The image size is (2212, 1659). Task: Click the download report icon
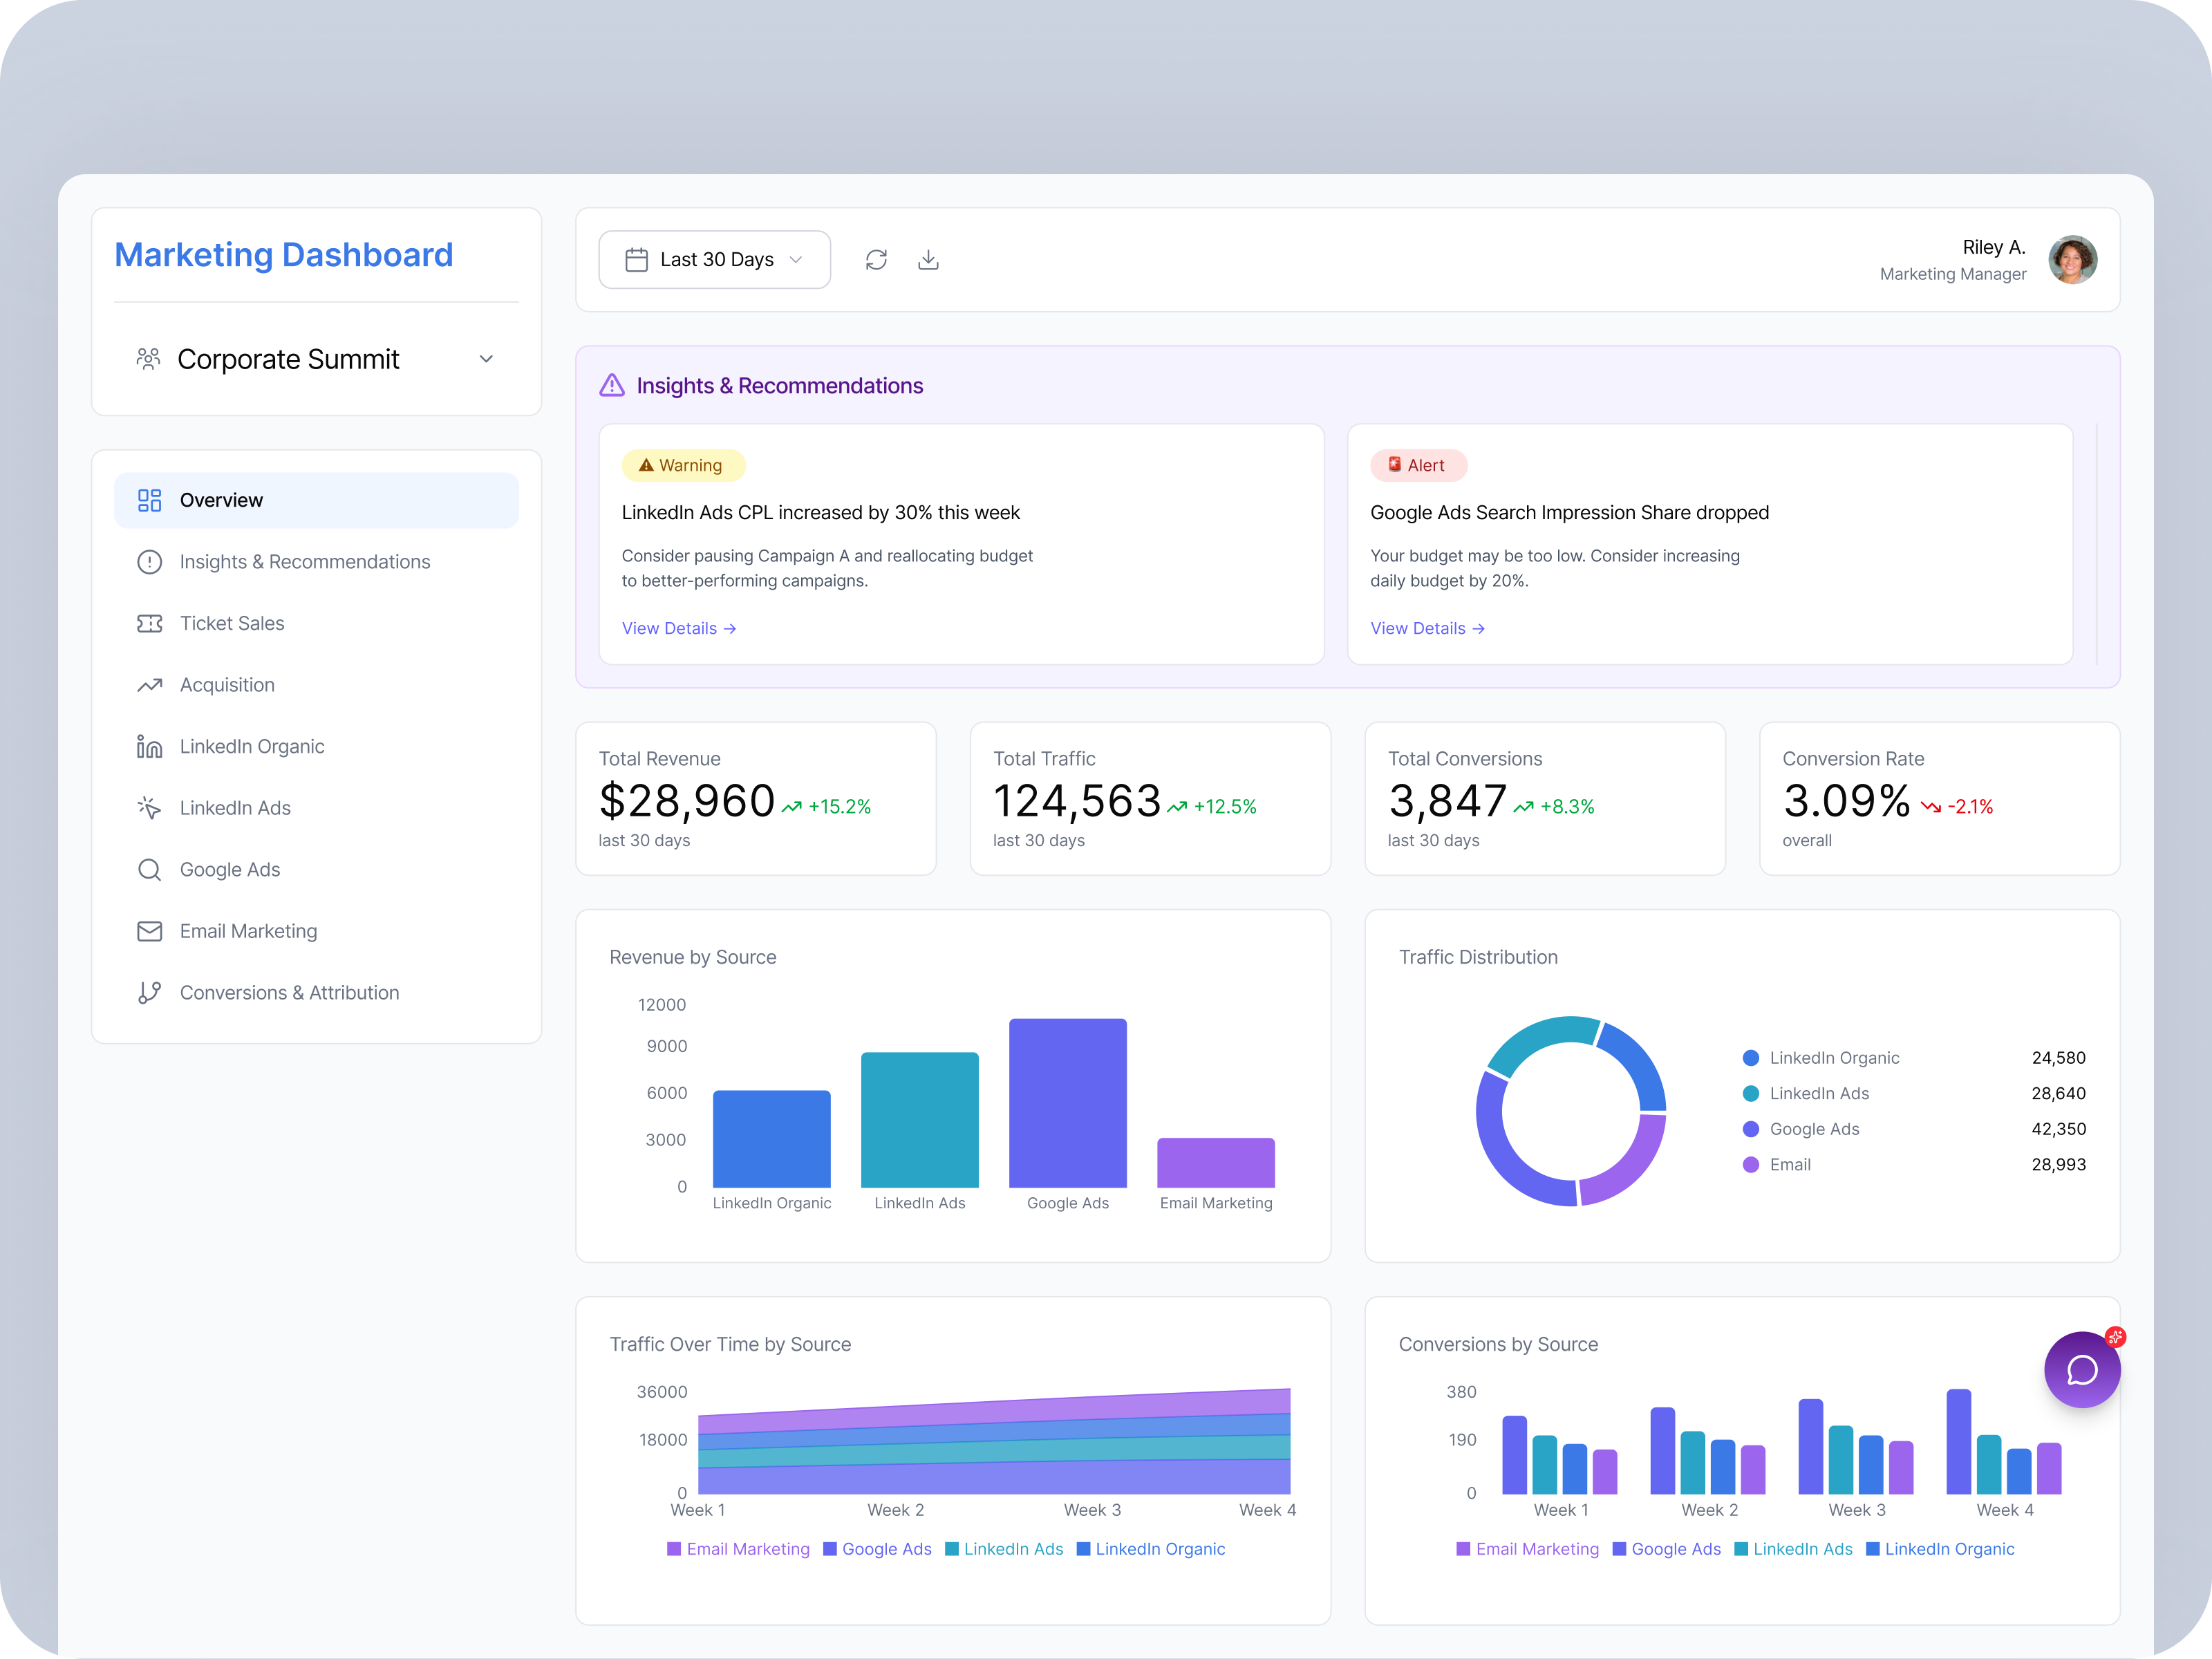click(928, 260)
